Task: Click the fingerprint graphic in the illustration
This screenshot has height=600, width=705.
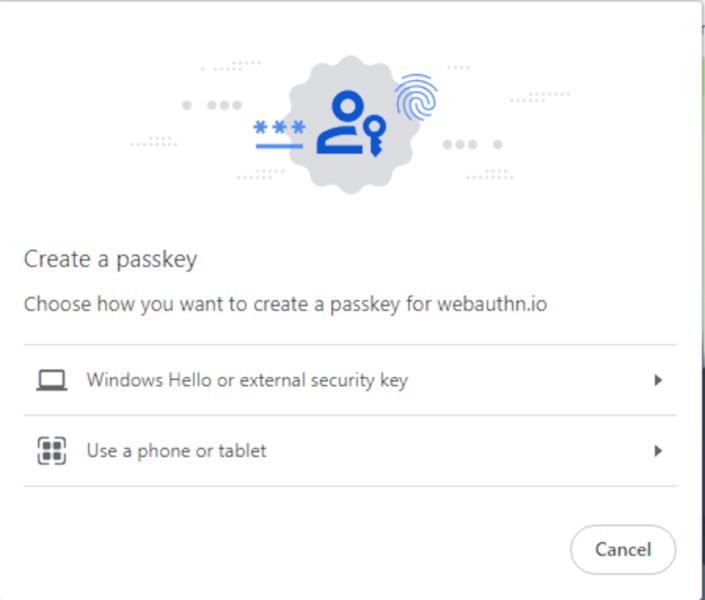Action: point(416,97)
